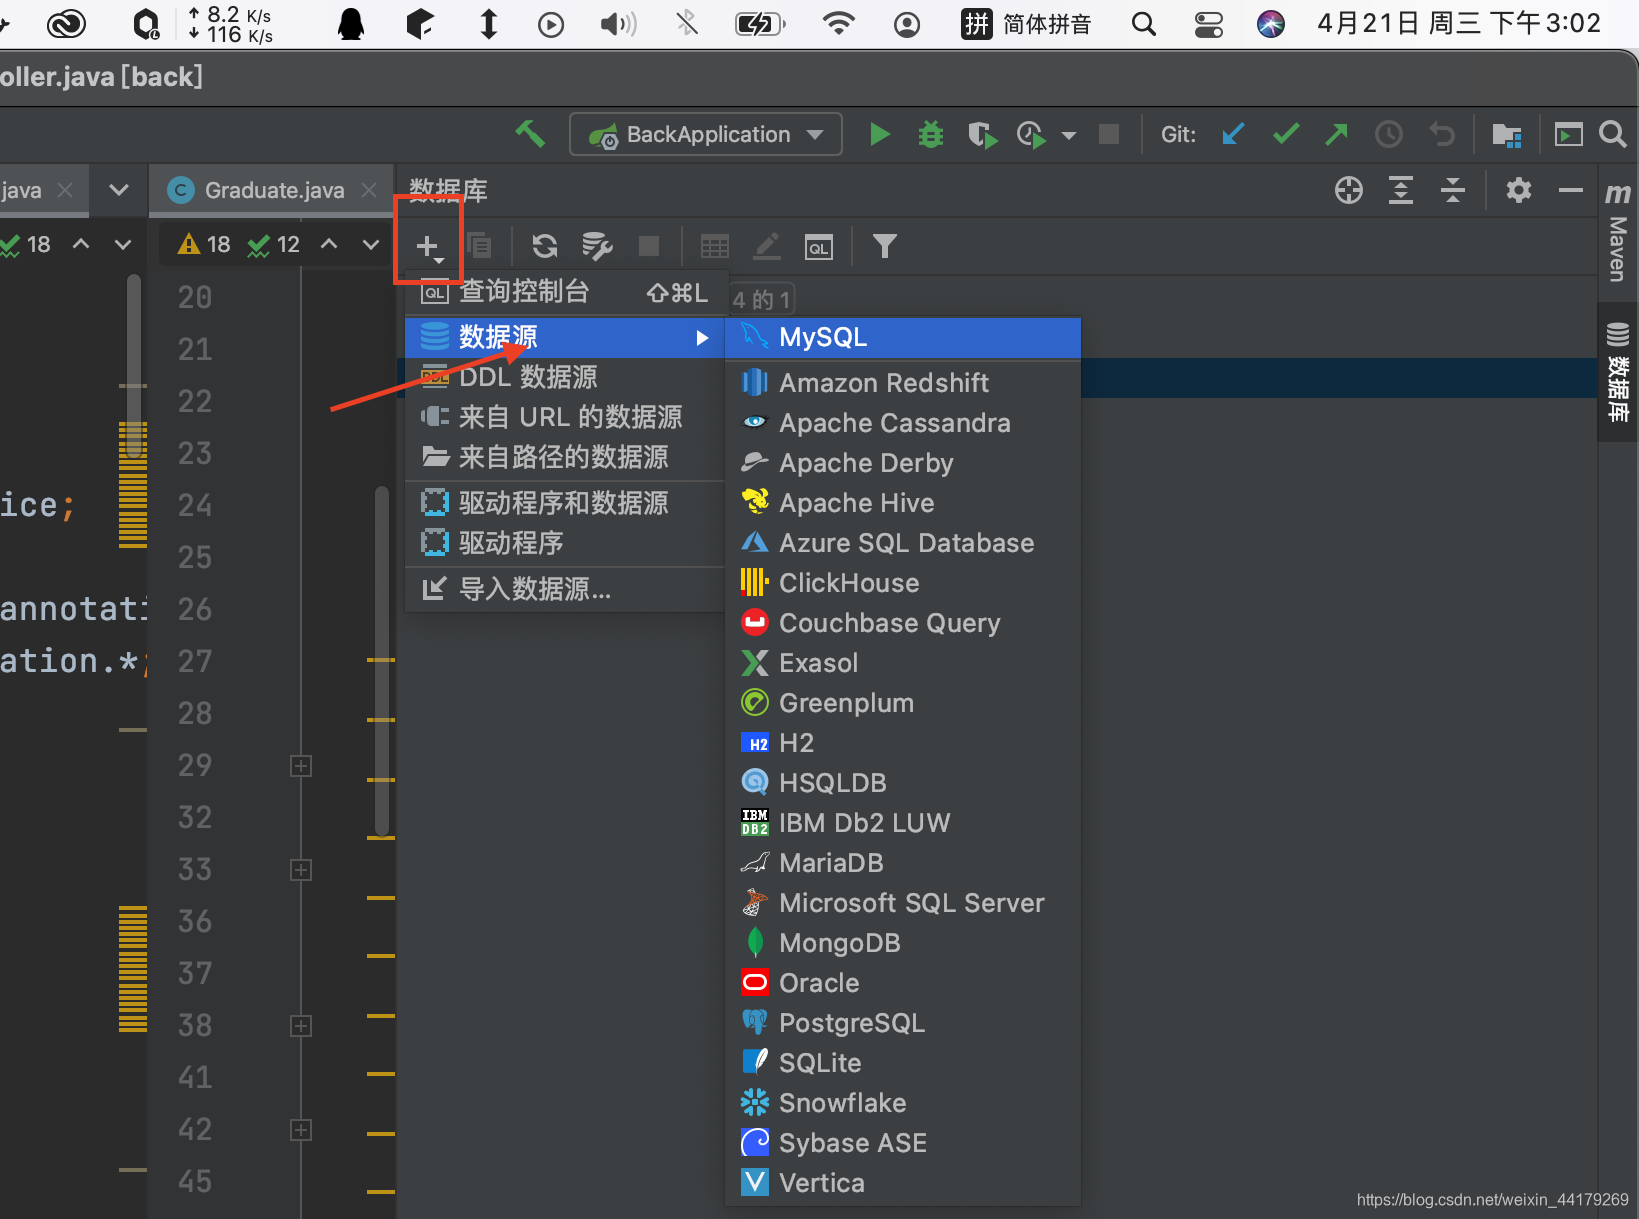Run with coverage shield icon
The width and height of the screenshot is (1639, 1219).
point(981,134)
